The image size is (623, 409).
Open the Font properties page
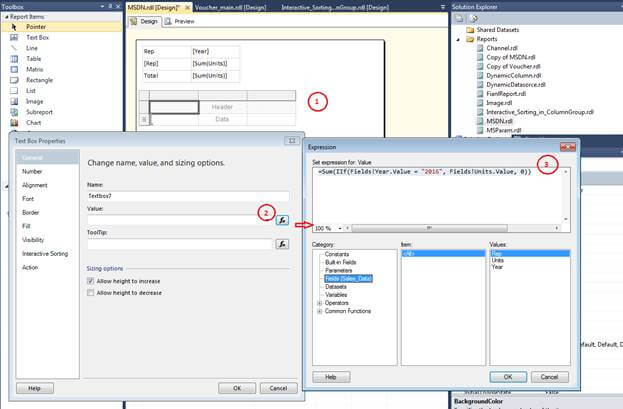tap(28, 199)
